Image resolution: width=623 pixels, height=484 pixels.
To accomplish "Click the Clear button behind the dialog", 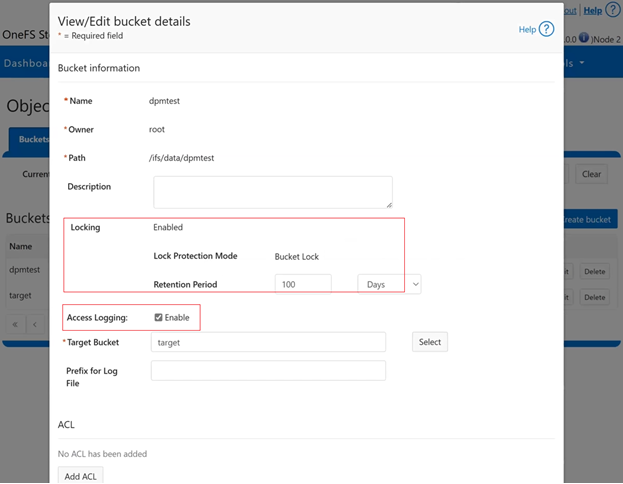I will (x=594, y=174).
